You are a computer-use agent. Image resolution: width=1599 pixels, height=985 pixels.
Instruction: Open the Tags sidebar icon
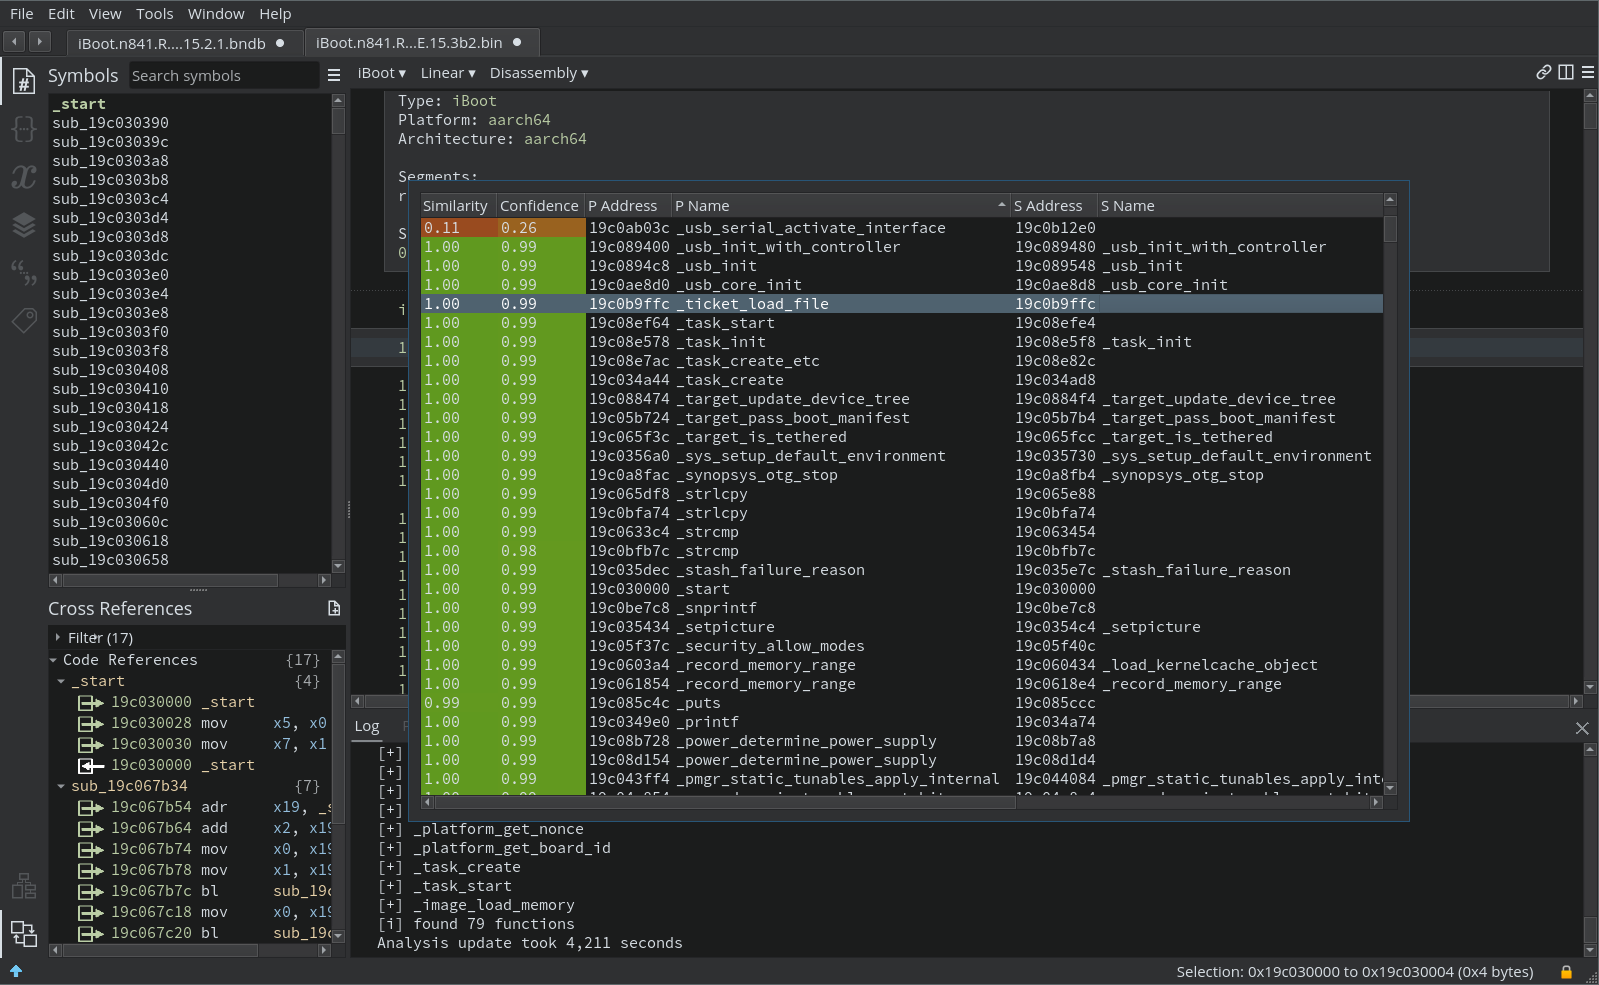click(x=24, y=320)
